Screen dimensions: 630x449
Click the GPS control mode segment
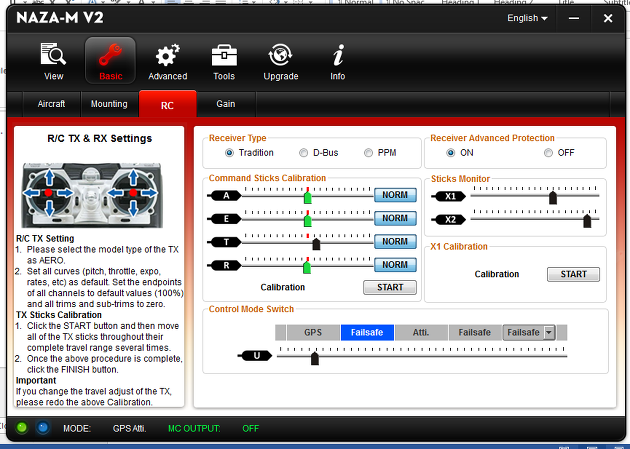point(313,333)
